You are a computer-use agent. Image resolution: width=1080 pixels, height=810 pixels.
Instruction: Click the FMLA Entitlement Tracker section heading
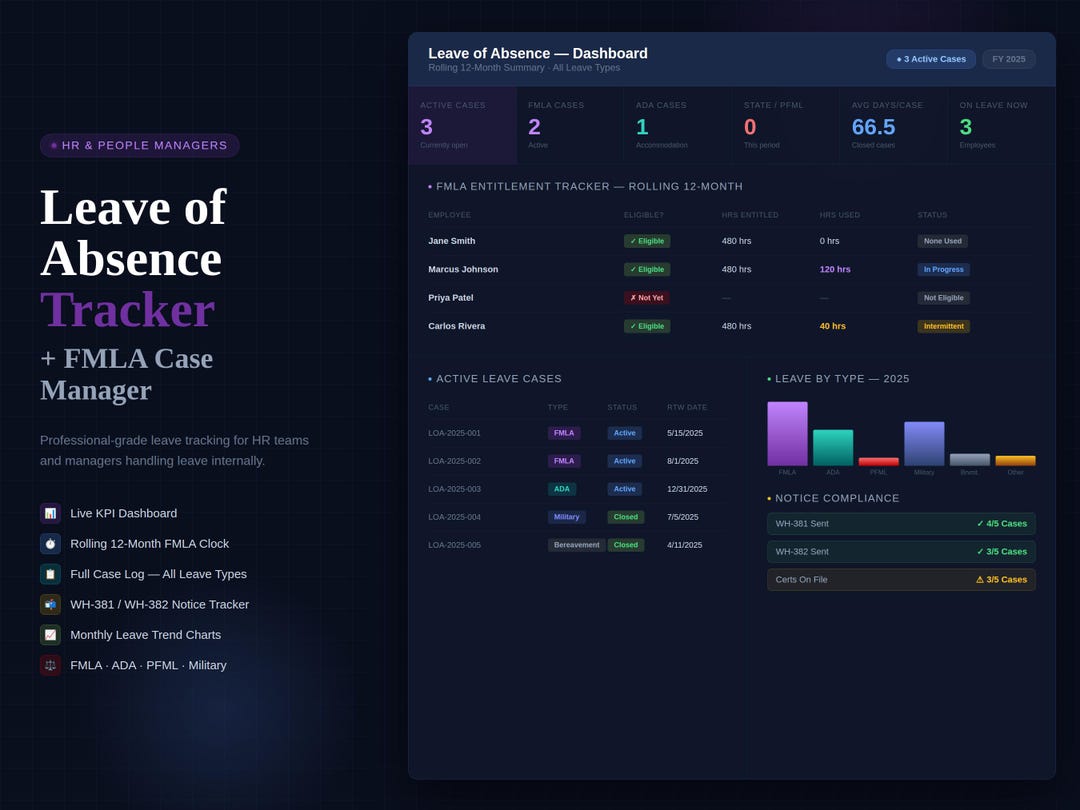coord(589,186)
